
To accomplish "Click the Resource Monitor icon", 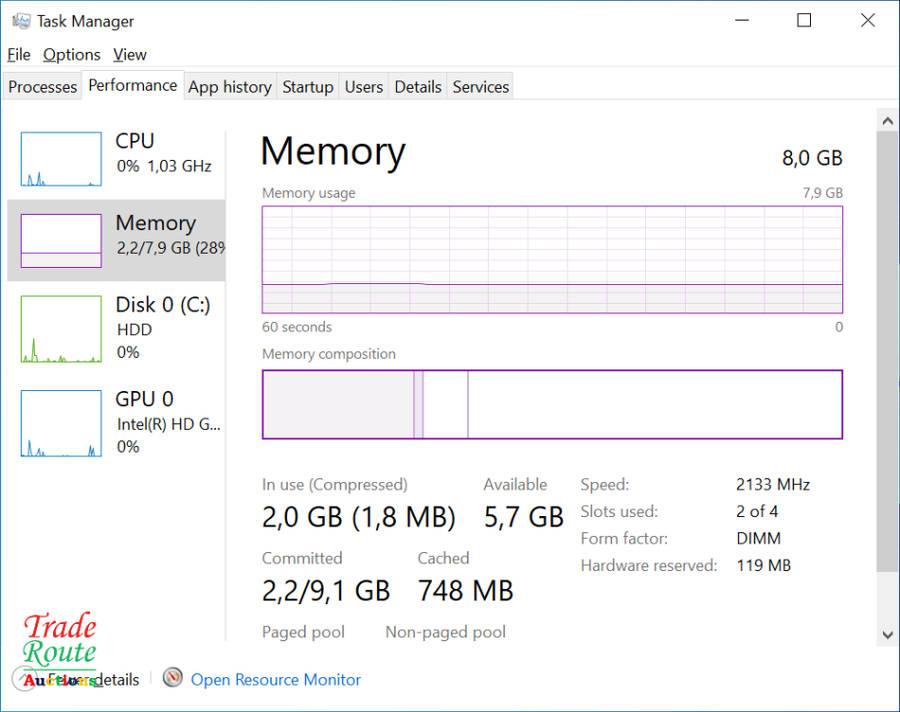I will [173, 679].
